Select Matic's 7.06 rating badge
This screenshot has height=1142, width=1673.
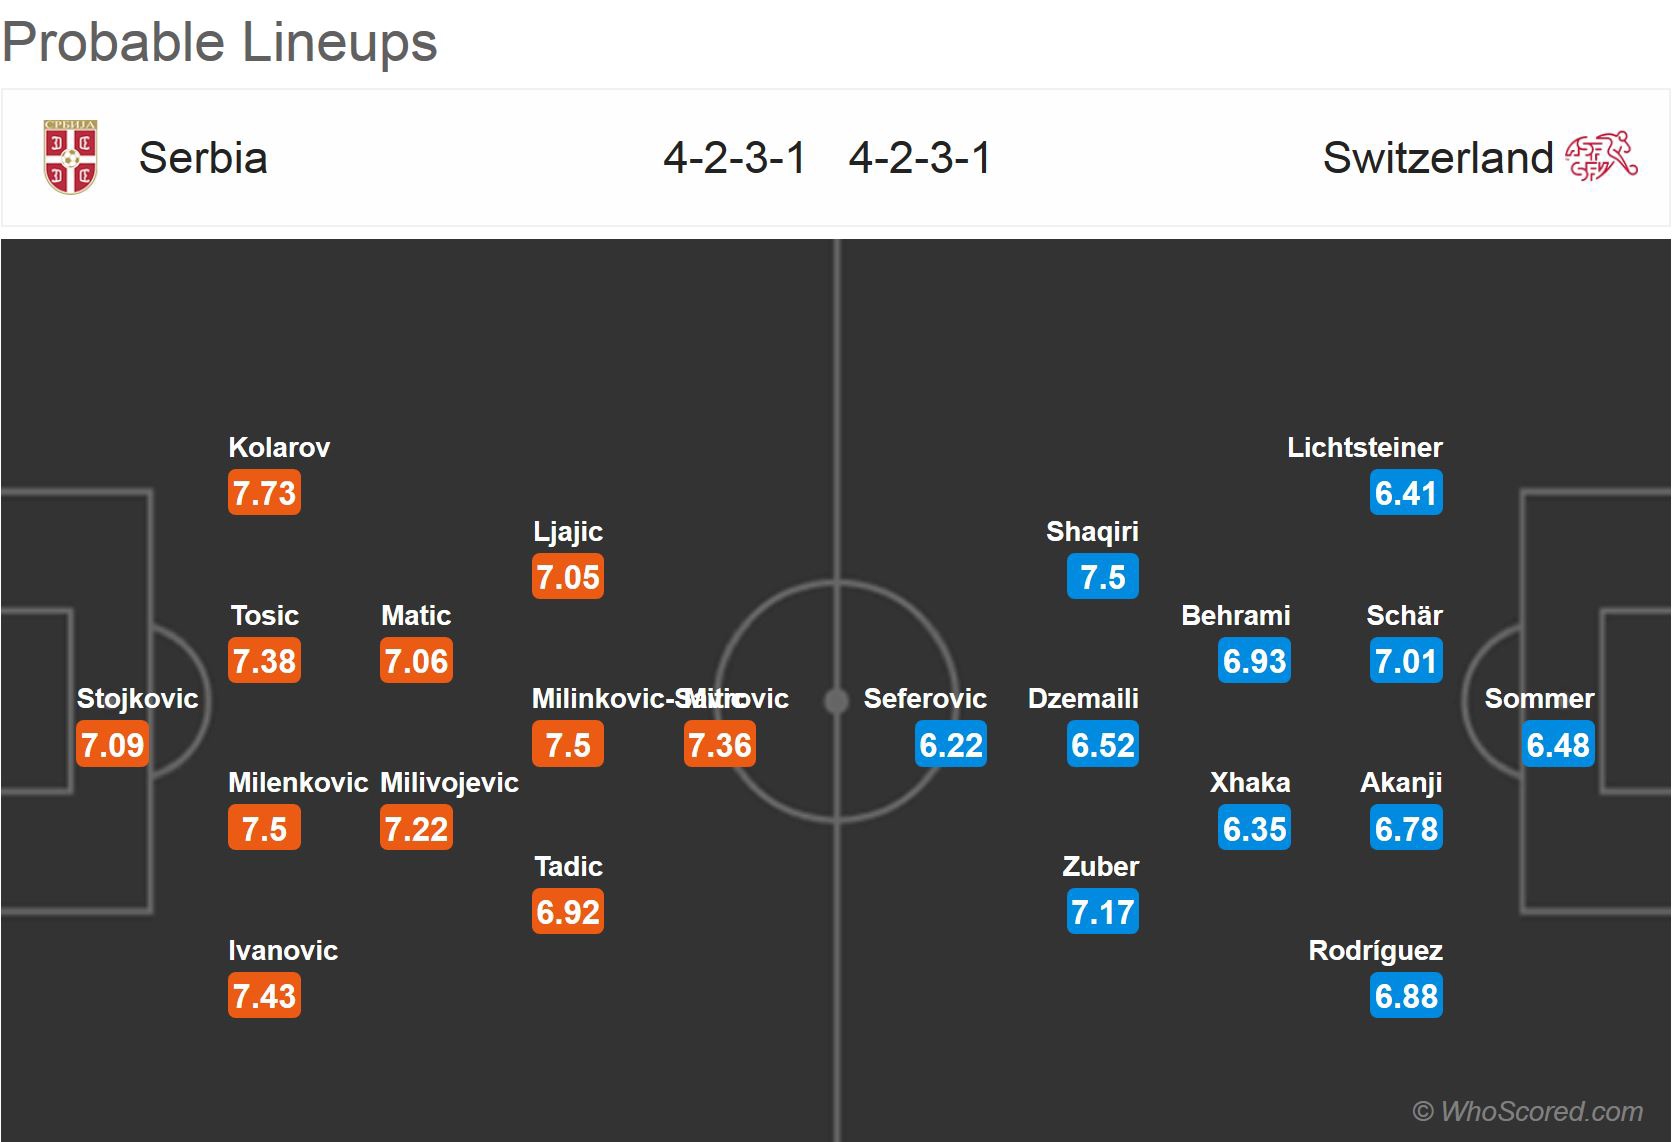click(x=416, y=661)
